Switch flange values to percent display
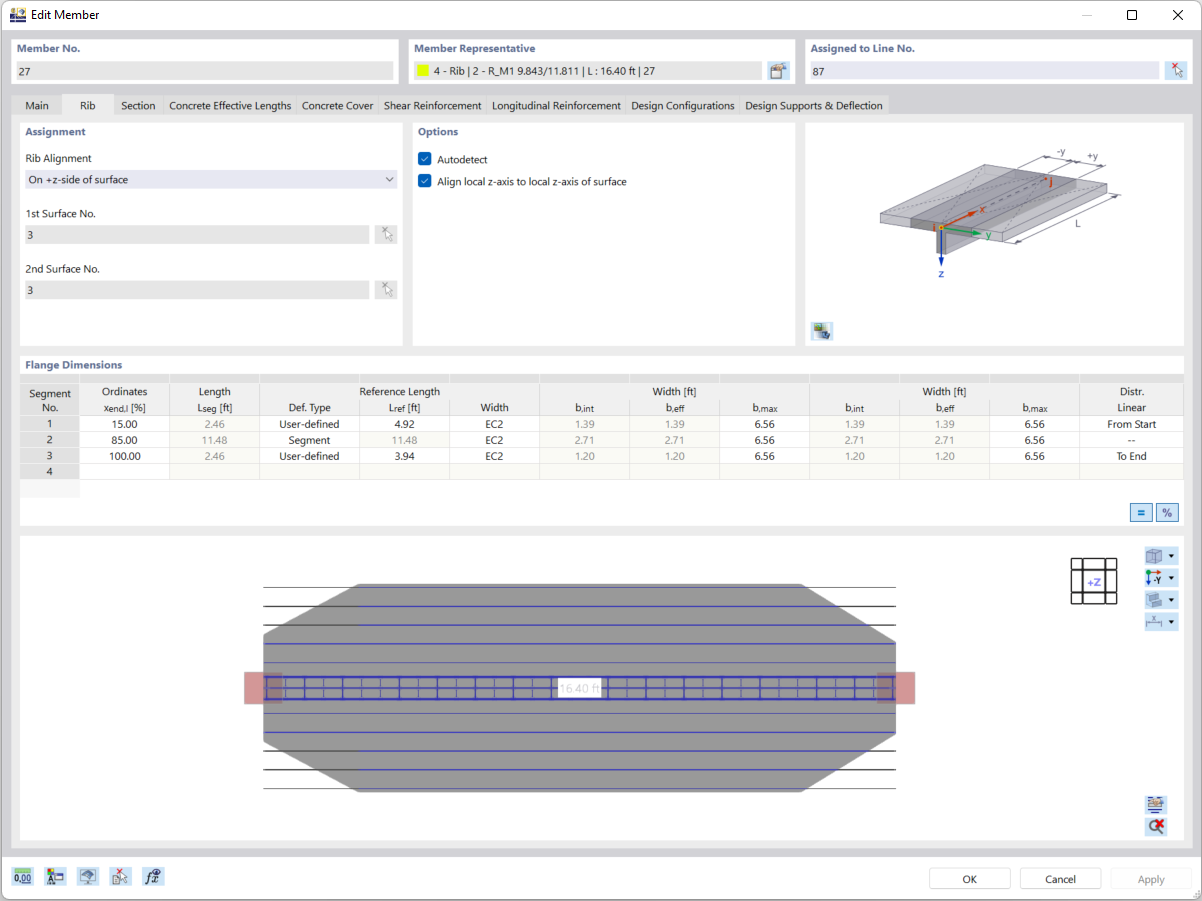1202x901 pixels. [1167, 512]
